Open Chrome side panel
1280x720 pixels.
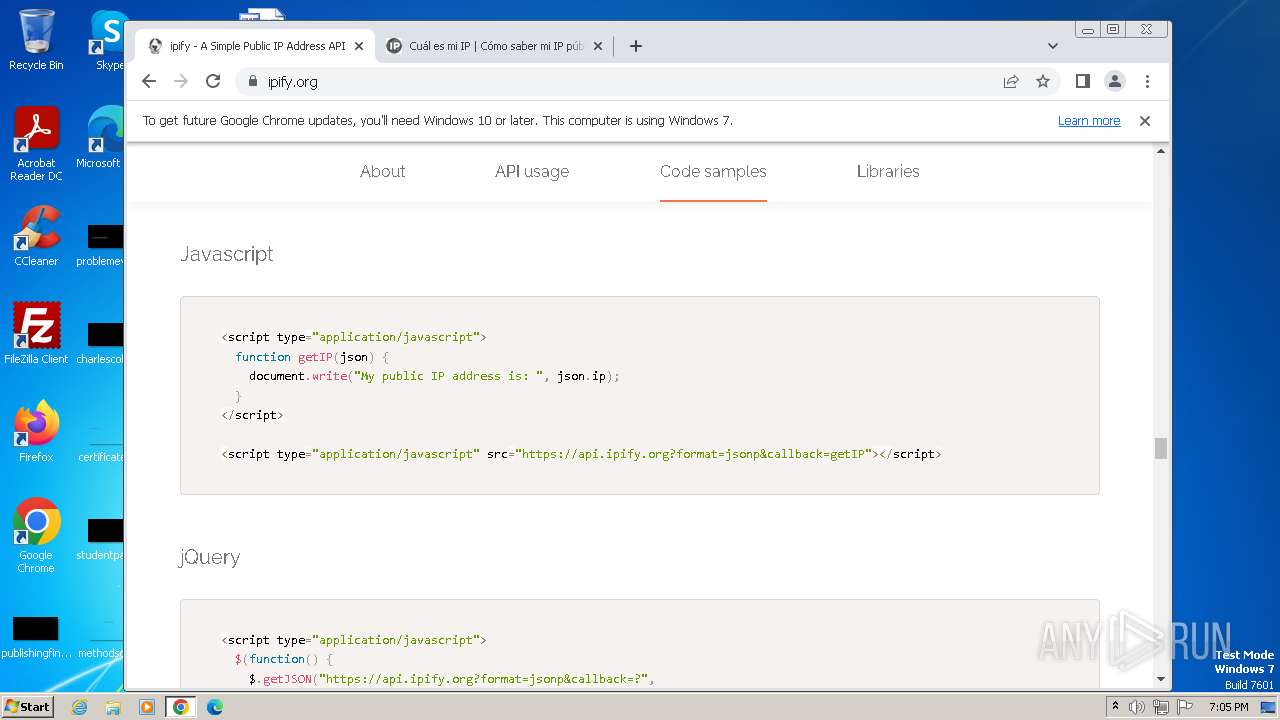1082,81
